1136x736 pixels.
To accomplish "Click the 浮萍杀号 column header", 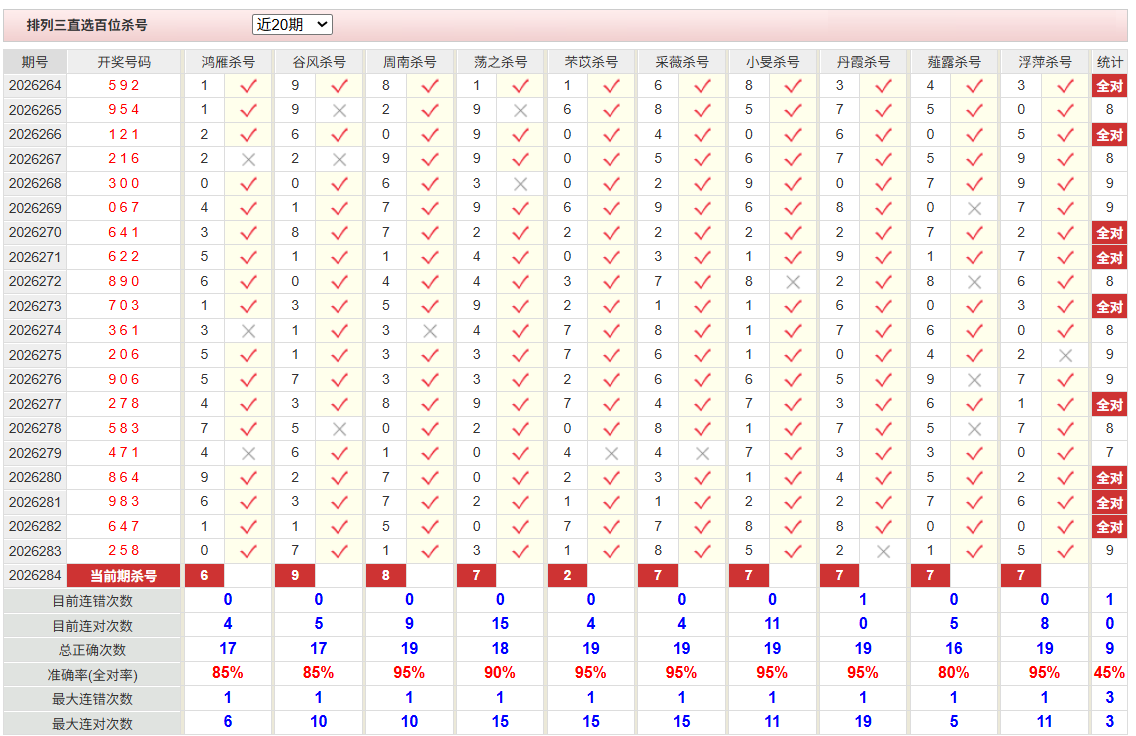I will pos(1045,62).
